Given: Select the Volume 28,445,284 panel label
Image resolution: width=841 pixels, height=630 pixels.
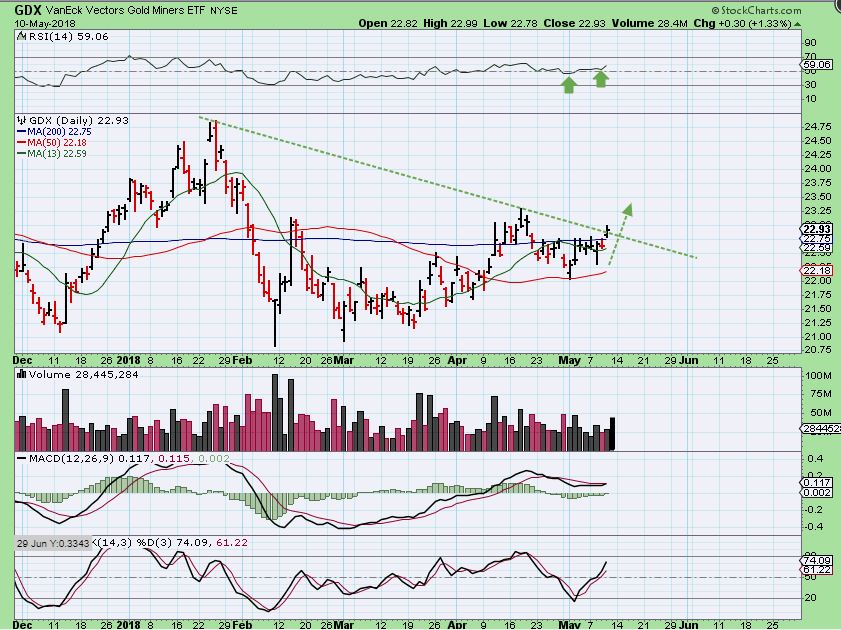Looking at the screenshot, I should tap(83, 374).
